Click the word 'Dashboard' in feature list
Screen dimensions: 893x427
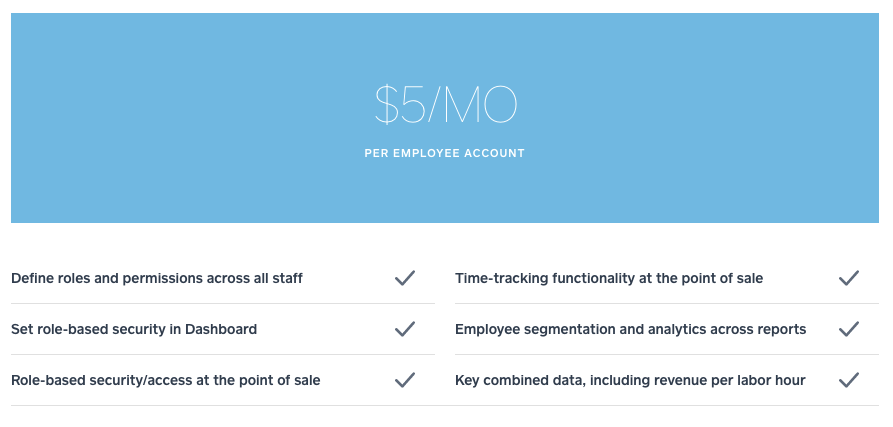coord(221,329)
